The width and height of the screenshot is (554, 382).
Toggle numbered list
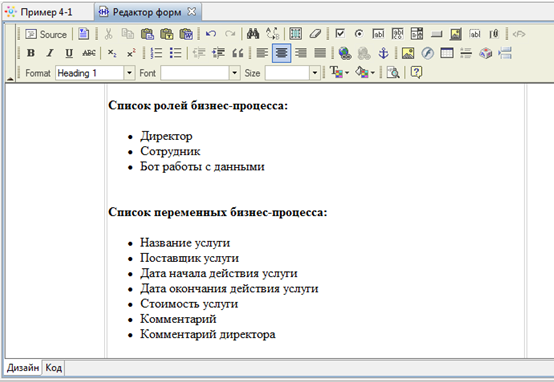(156, 53)
